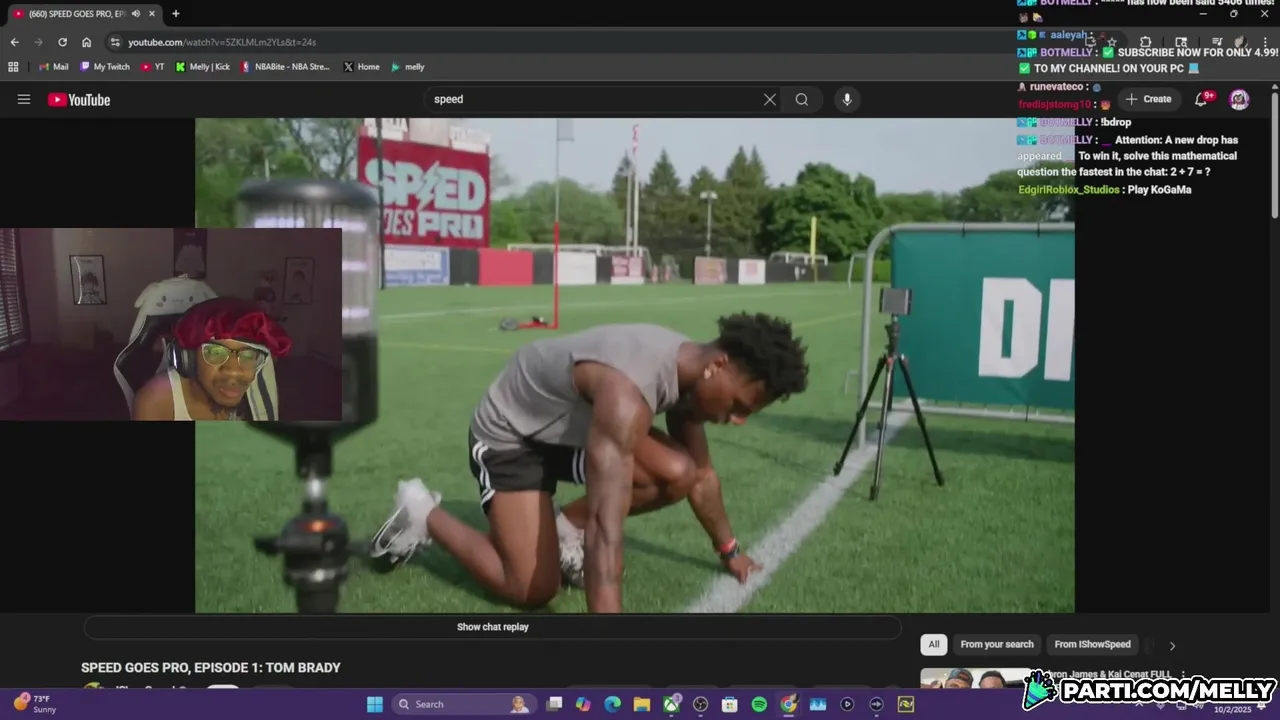Go to YouTube home via logo
Viewport: 1280px width, 720px height.
coord(79,99)
